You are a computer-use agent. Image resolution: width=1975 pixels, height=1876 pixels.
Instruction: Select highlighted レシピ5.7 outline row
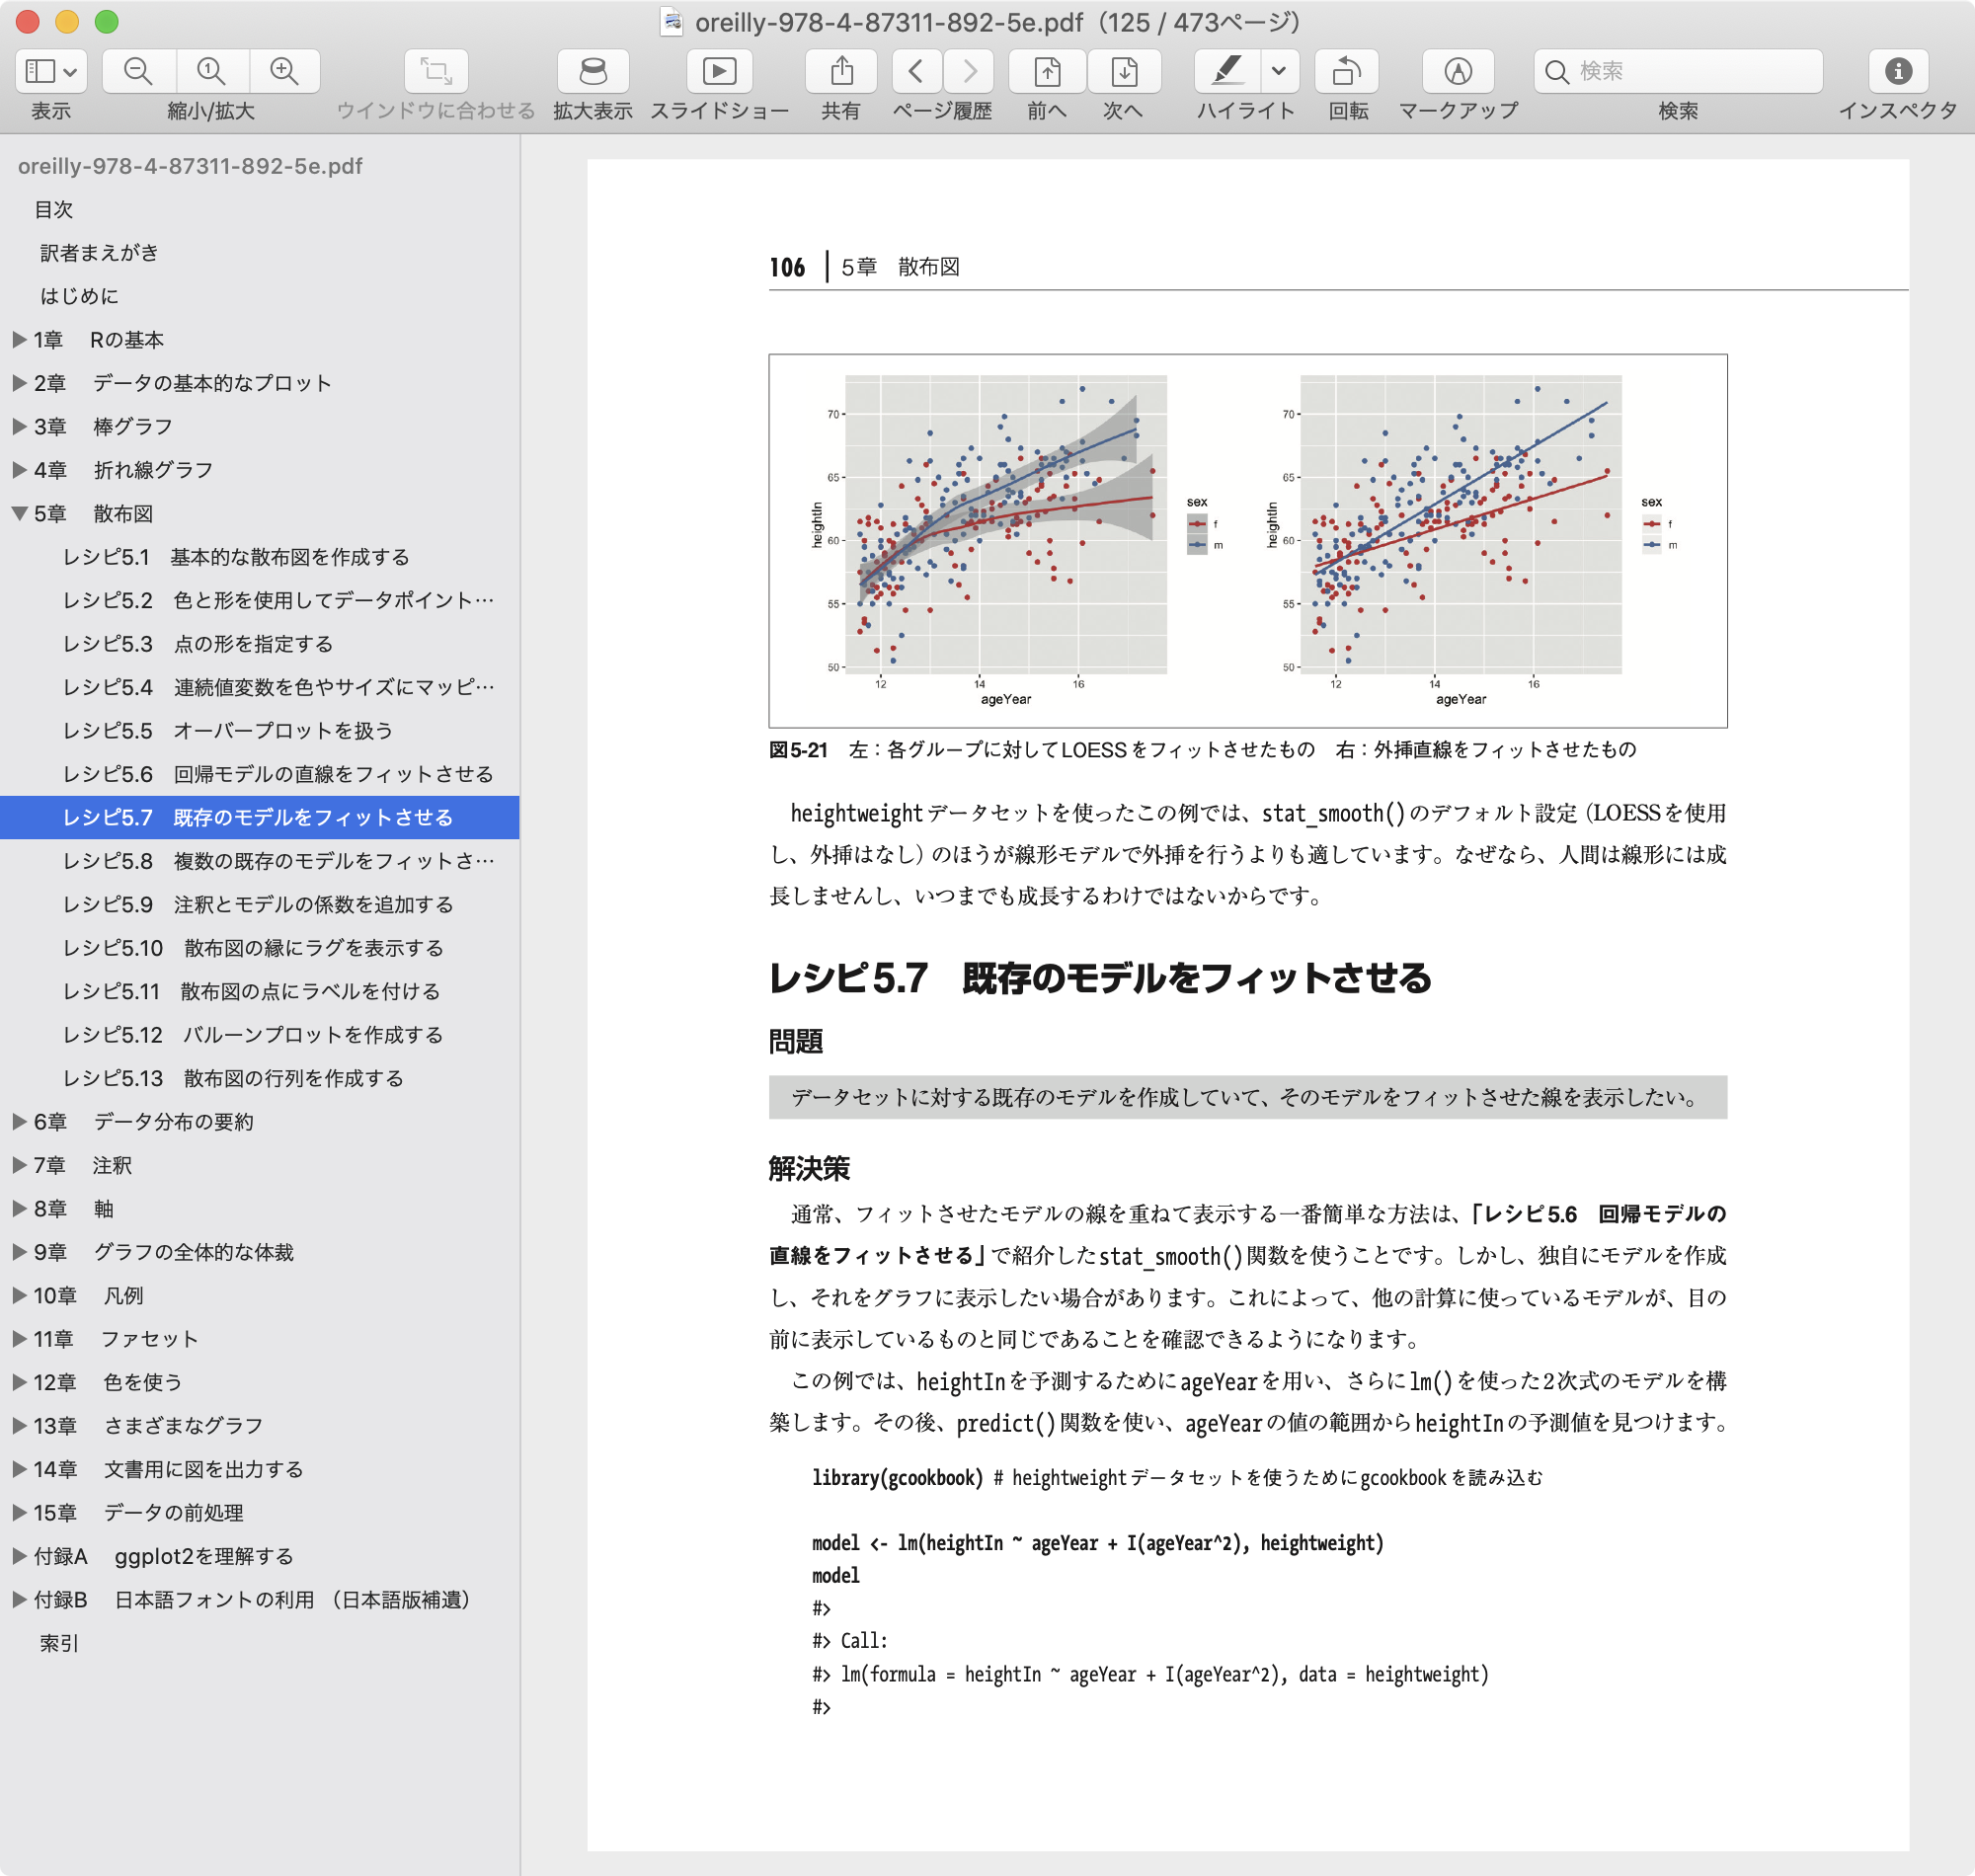tap(260, 818)
